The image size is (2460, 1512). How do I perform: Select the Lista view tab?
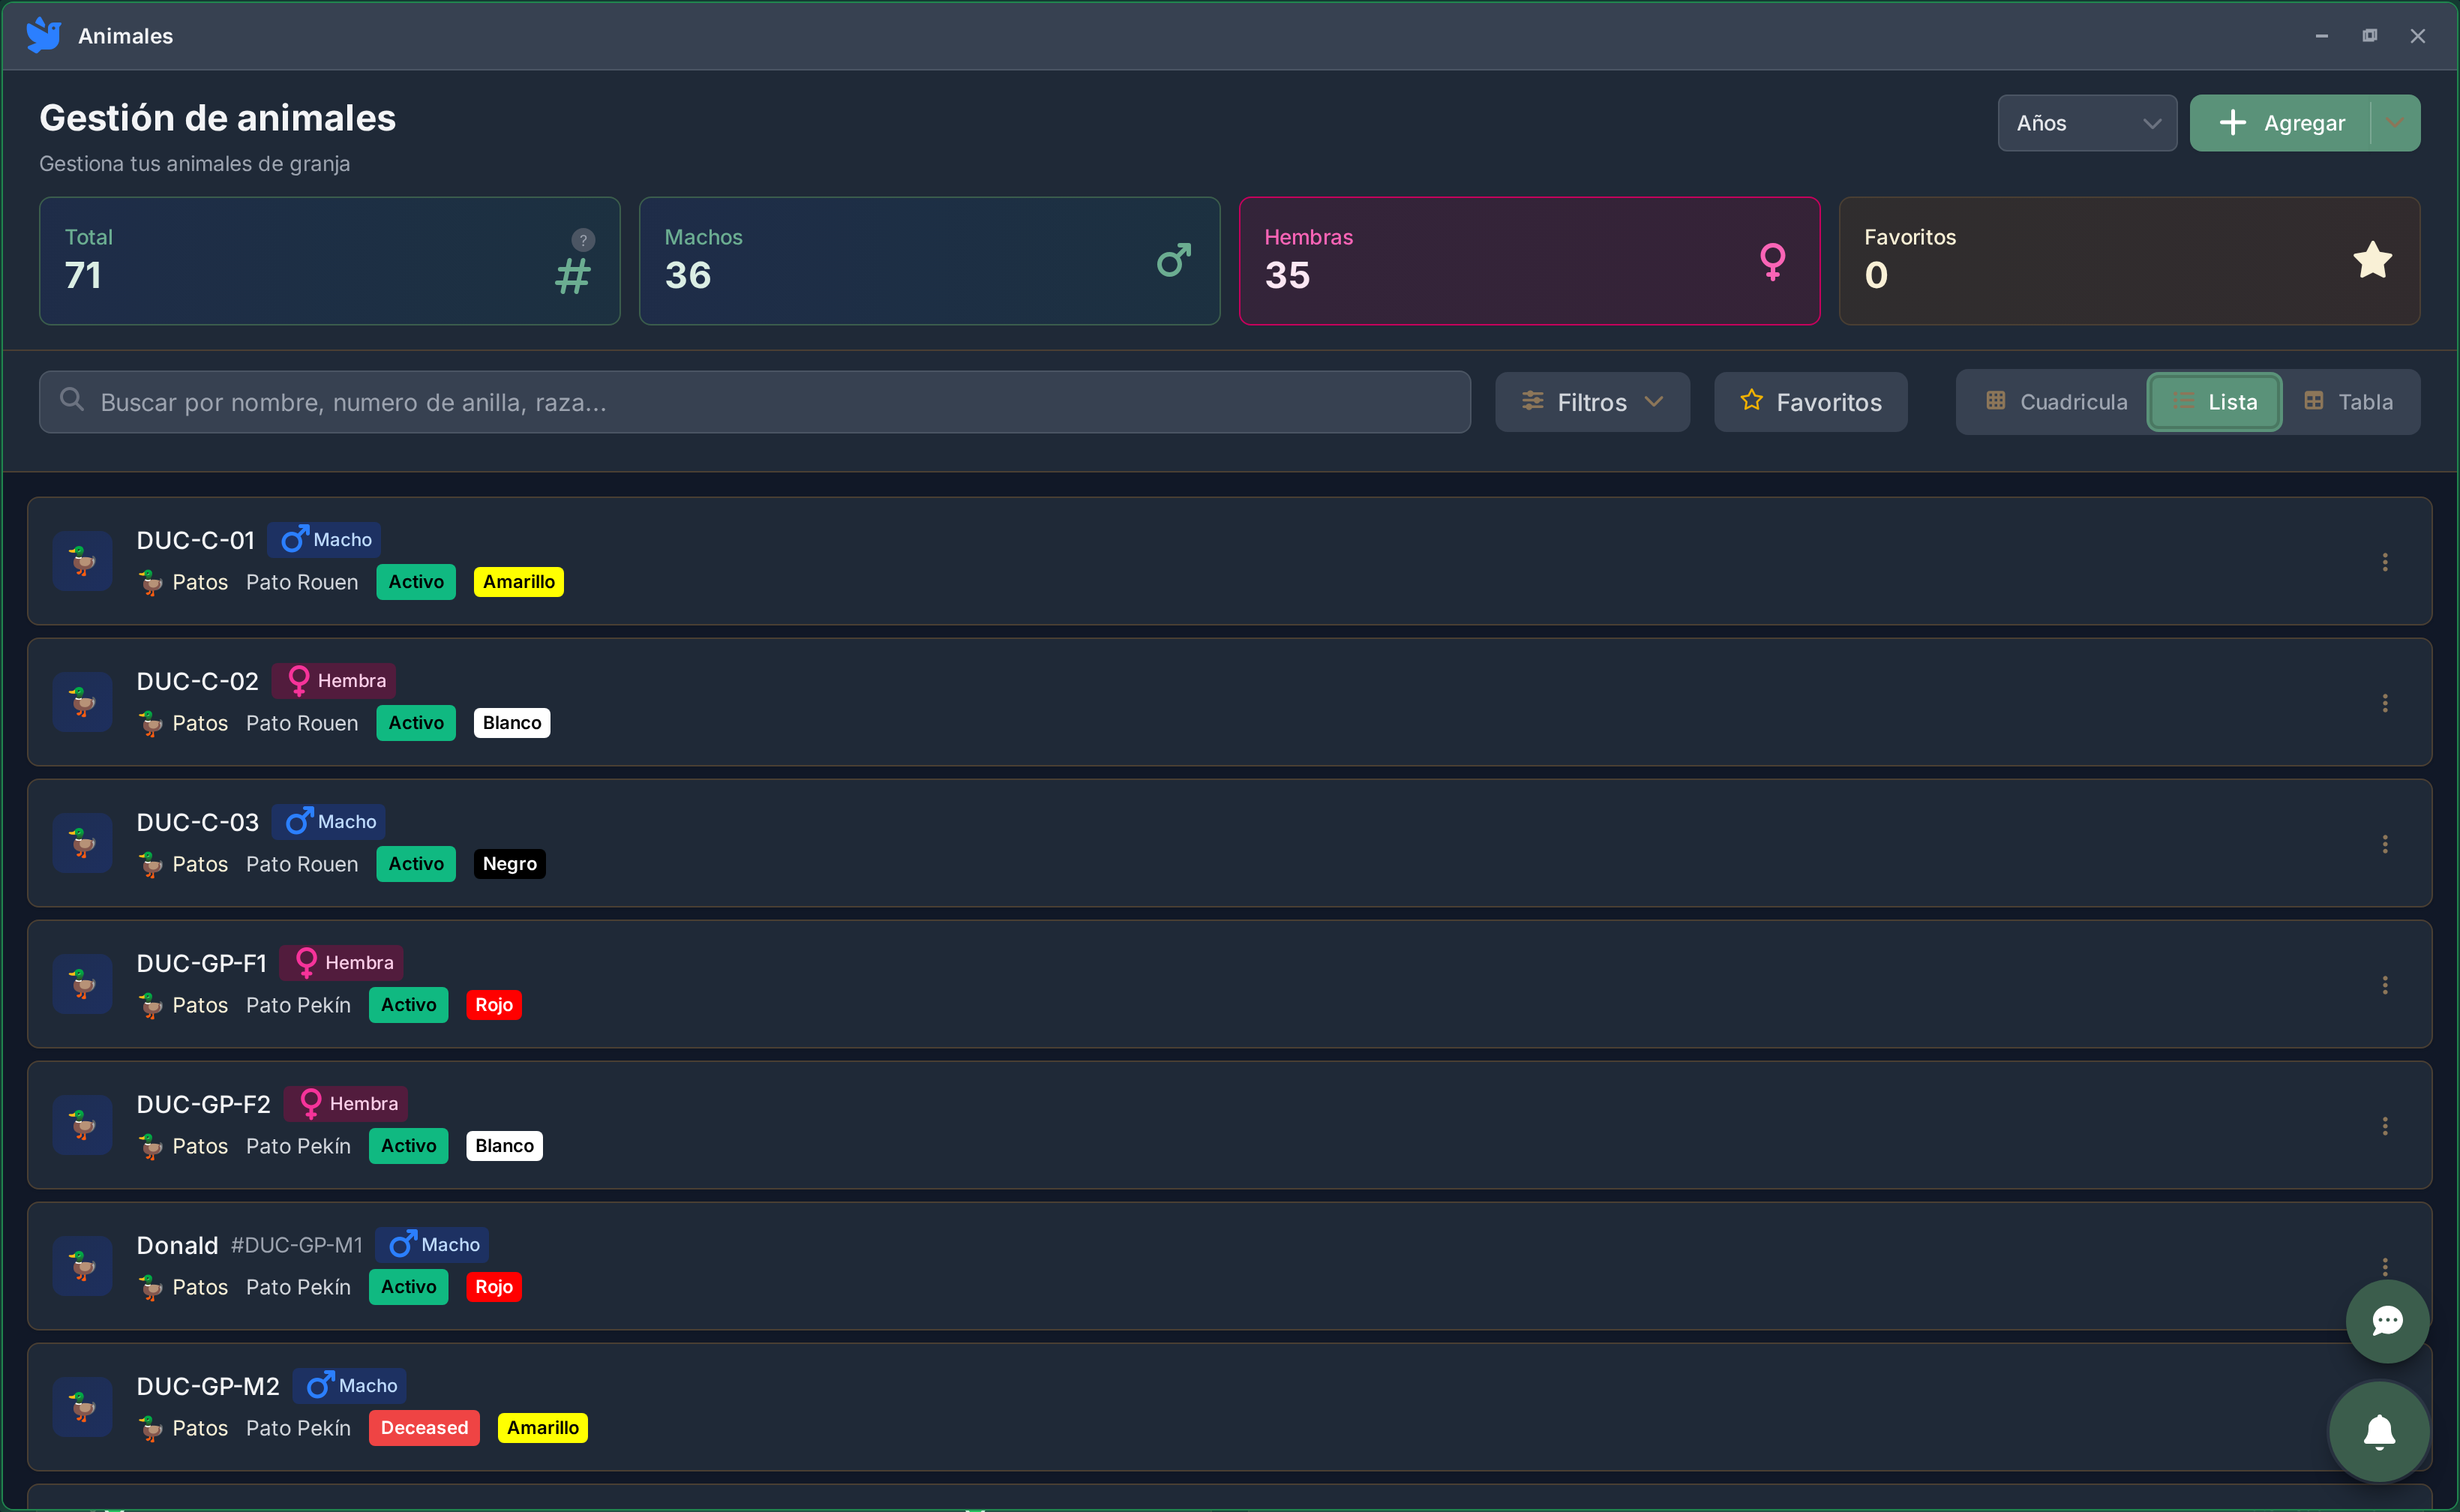coord(2214,402)
